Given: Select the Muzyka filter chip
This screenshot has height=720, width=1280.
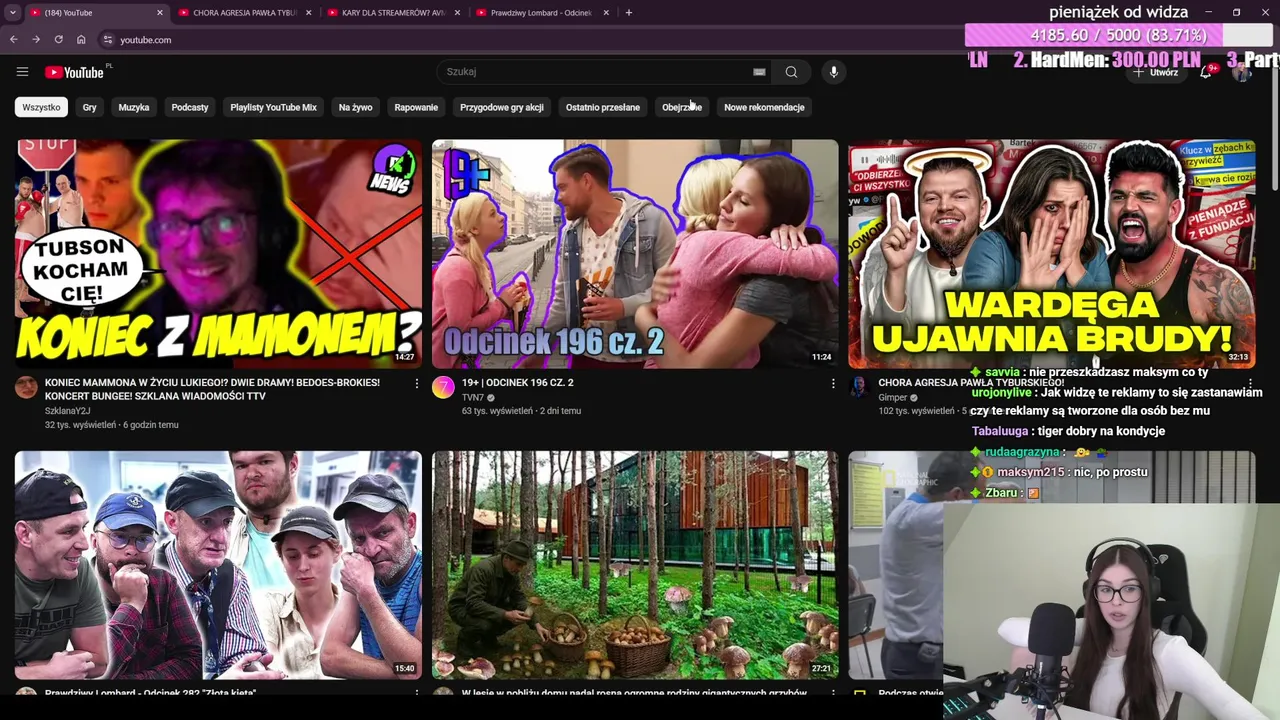Looking at the screenshot, I should pos(134,107).
